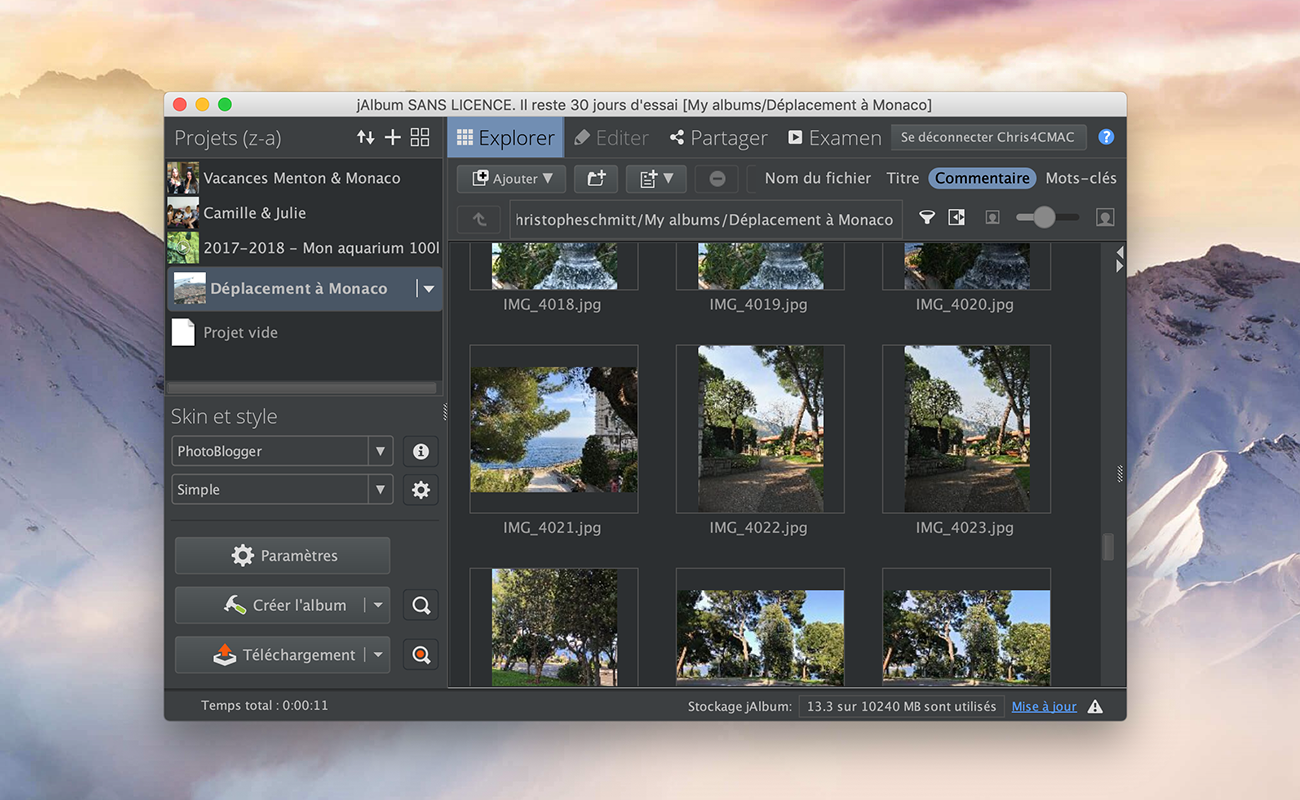Toggle Nom du fichier caption display
The height and width of the screenshot is (800, 1300).
[x=817, y=179]
